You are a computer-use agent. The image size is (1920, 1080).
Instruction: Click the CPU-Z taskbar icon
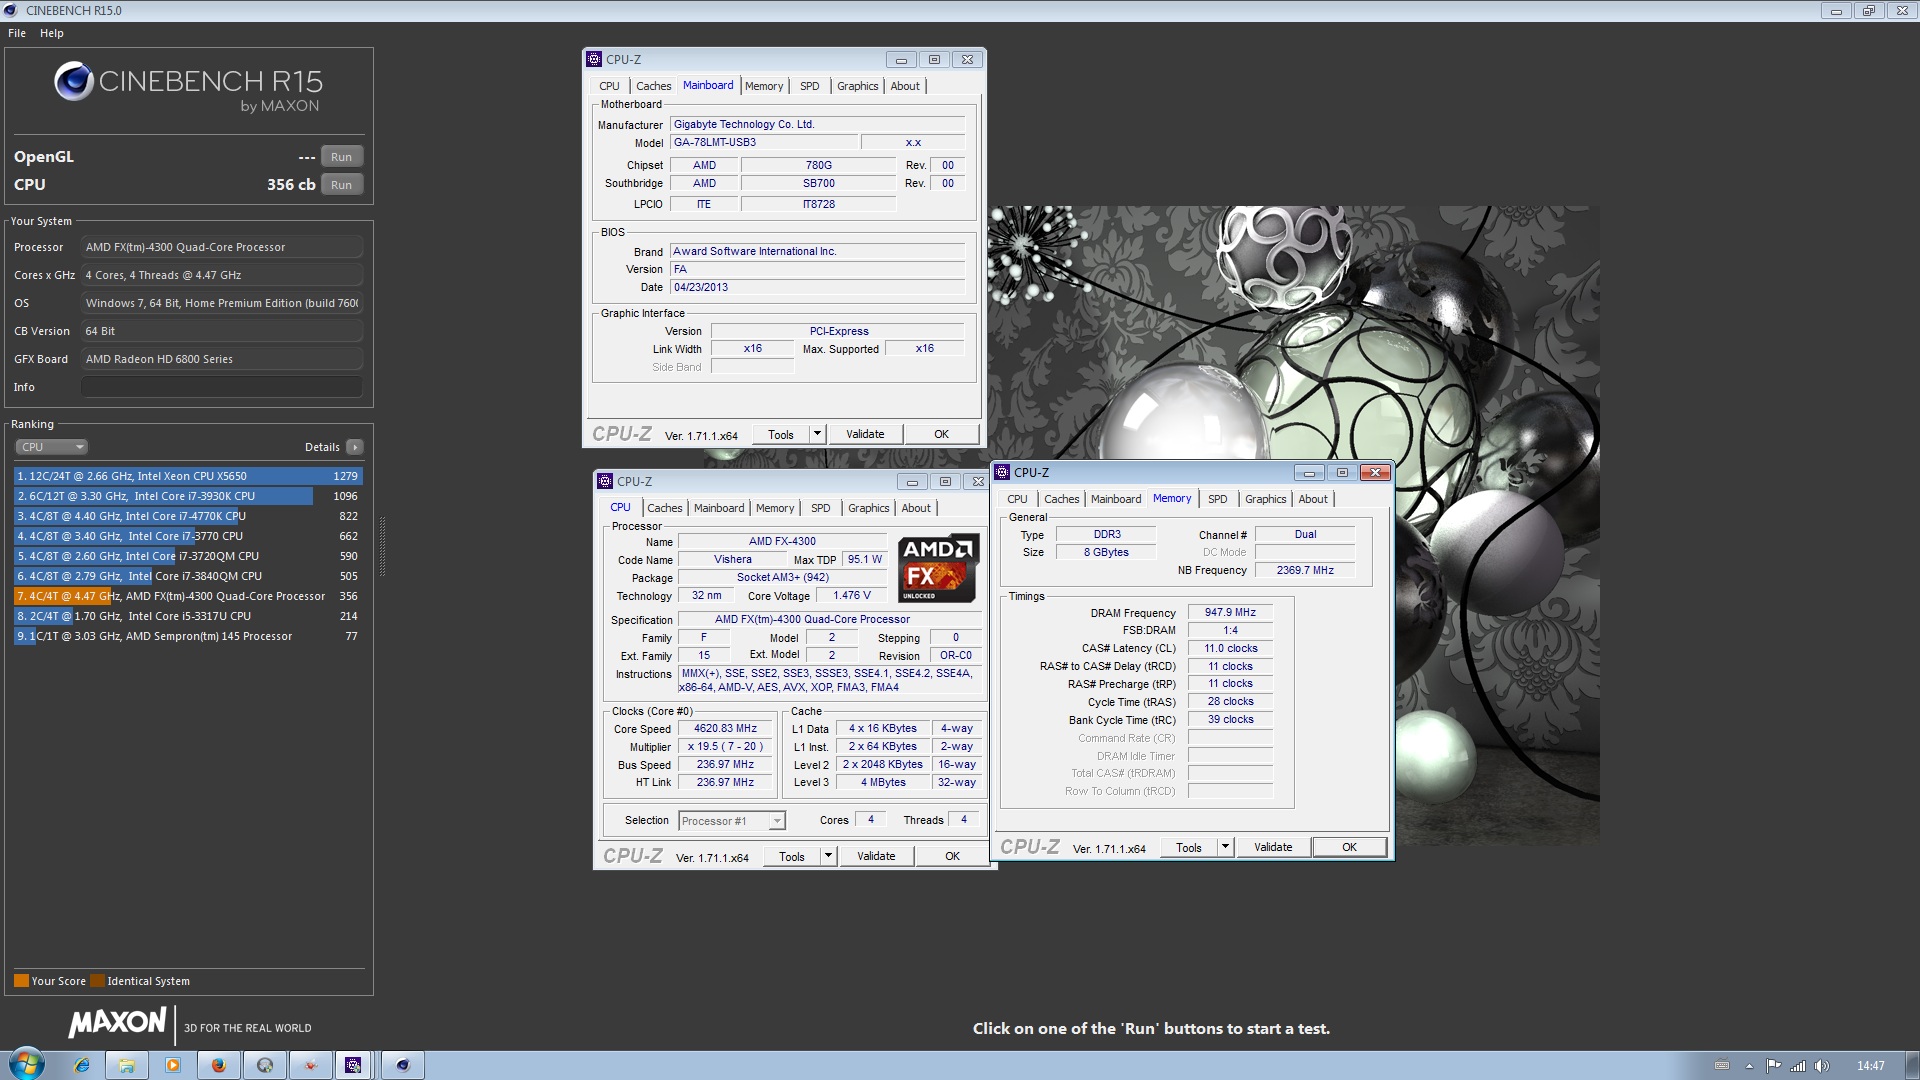pyautogui.click(x=353, y=1065)
